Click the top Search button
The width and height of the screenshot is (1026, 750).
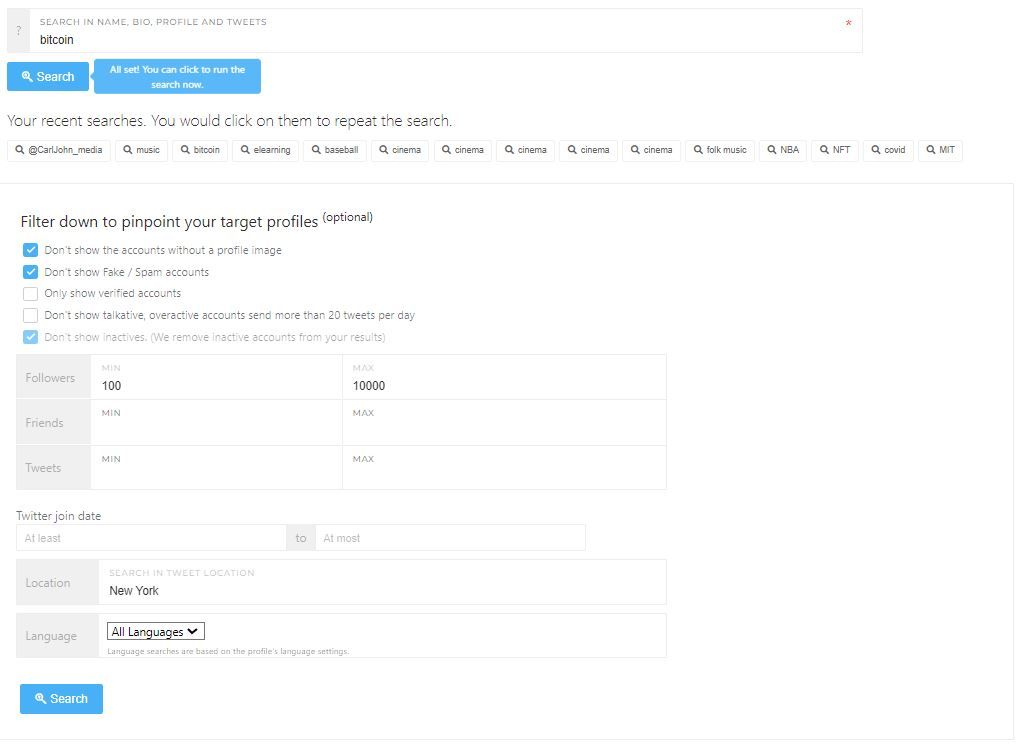click(47, 76)
